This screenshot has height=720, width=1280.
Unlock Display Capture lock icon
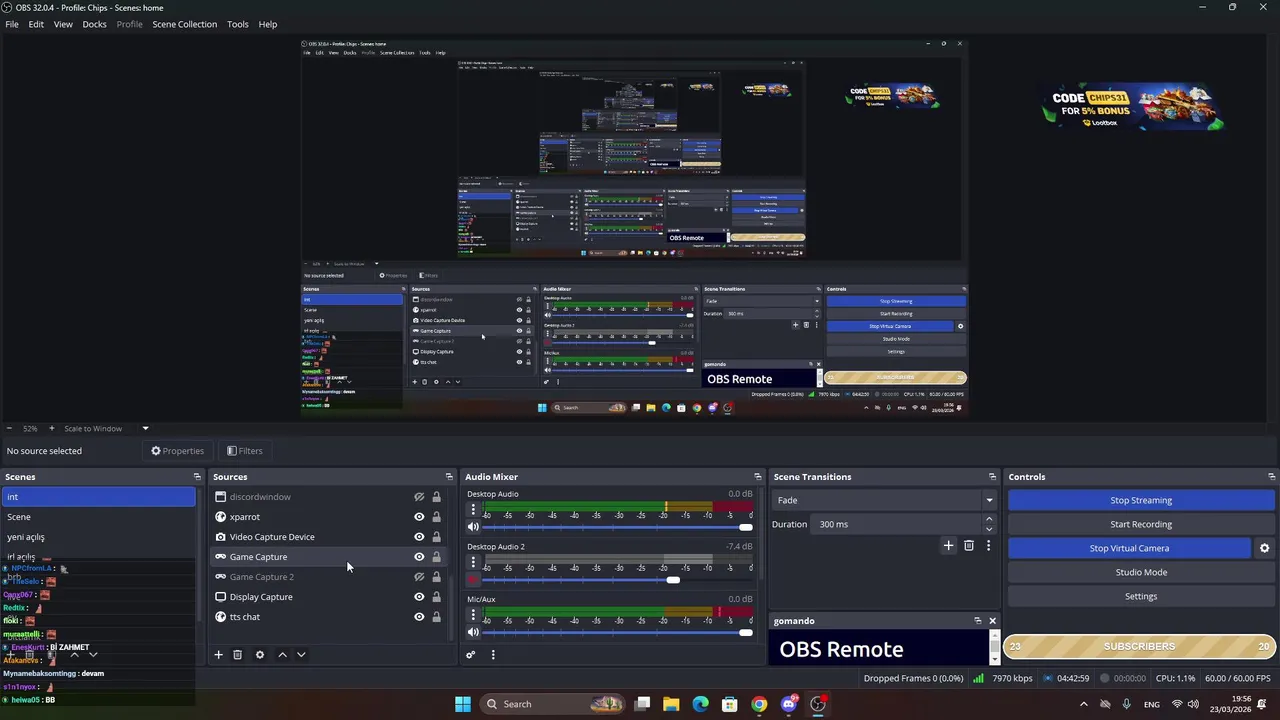(x=436, y=597)
